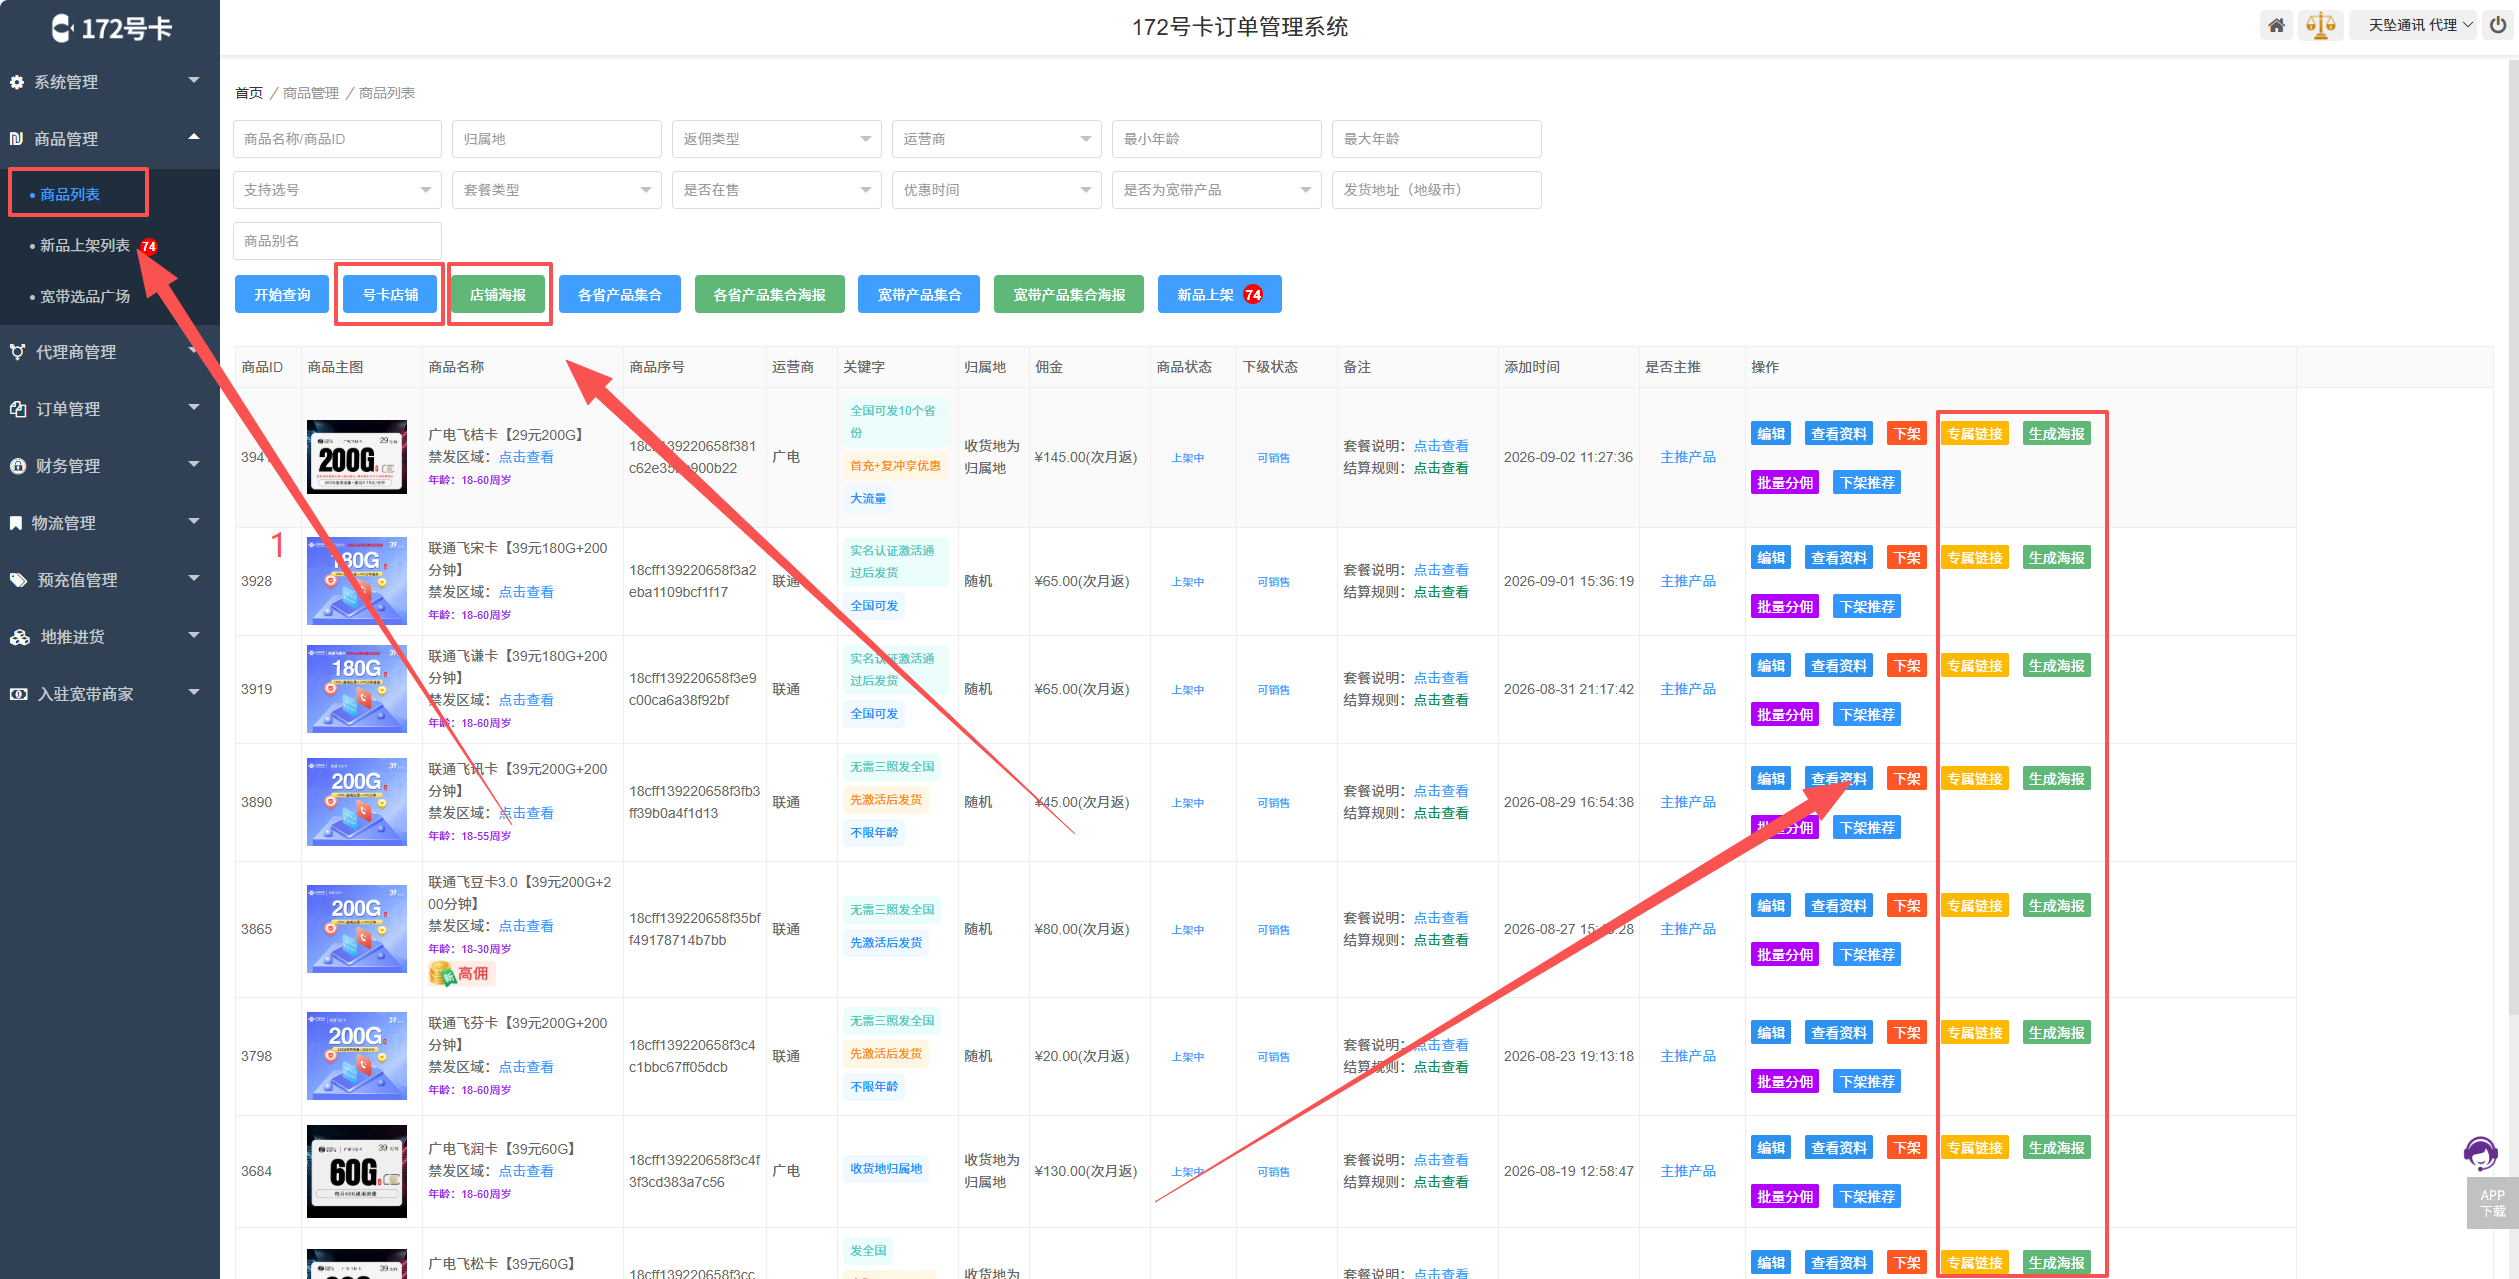Click the 新品上架 button with badge
This screenshot has height=1279, width=2519.
click(x=1219, y=294)
